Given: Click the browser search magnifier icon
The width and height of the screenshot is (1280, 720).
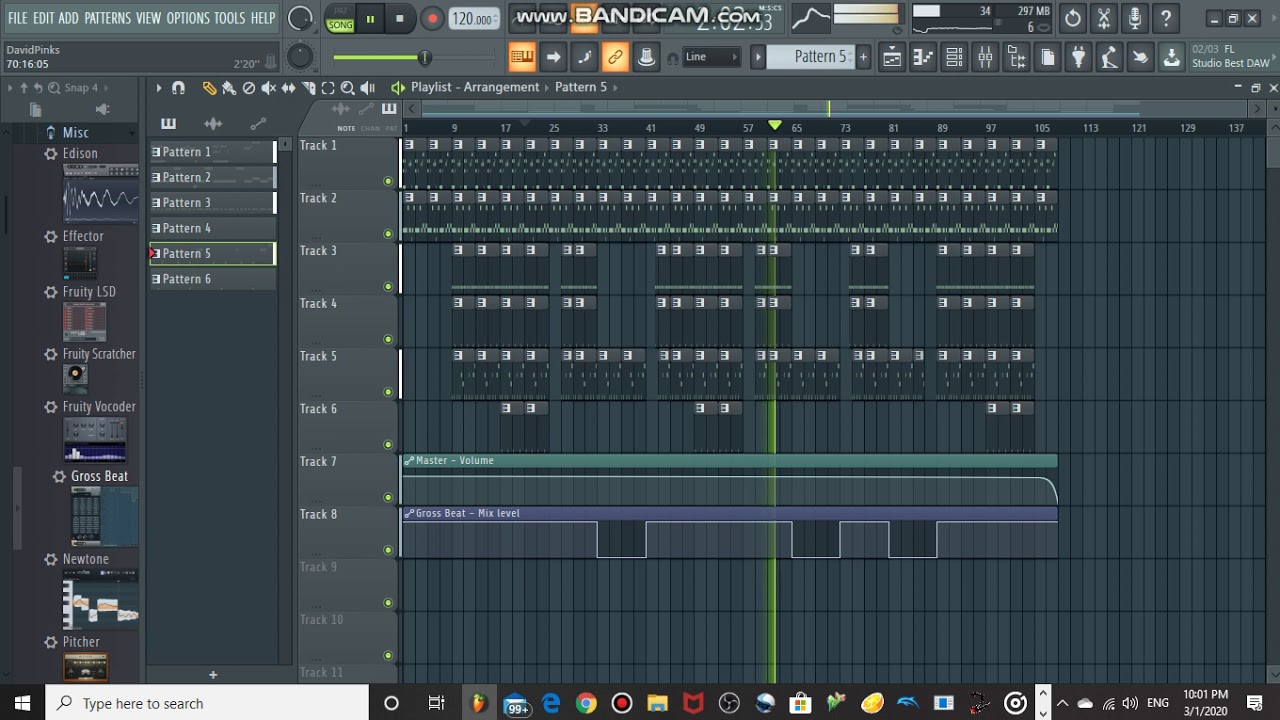Looking at the screenshot, I should click(54, 88).
